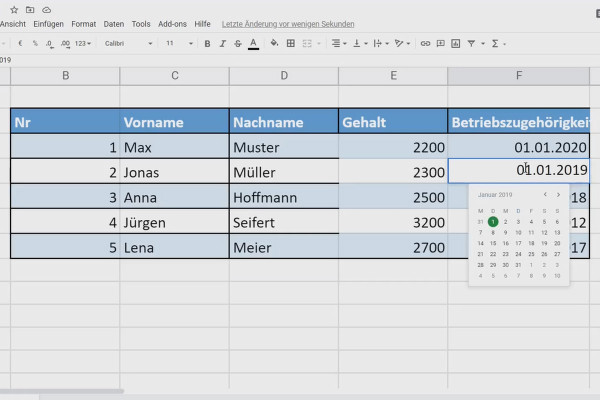This screenshot has width=600, height=400.
Task: Select column C header
Action: [x=174, y=76]
